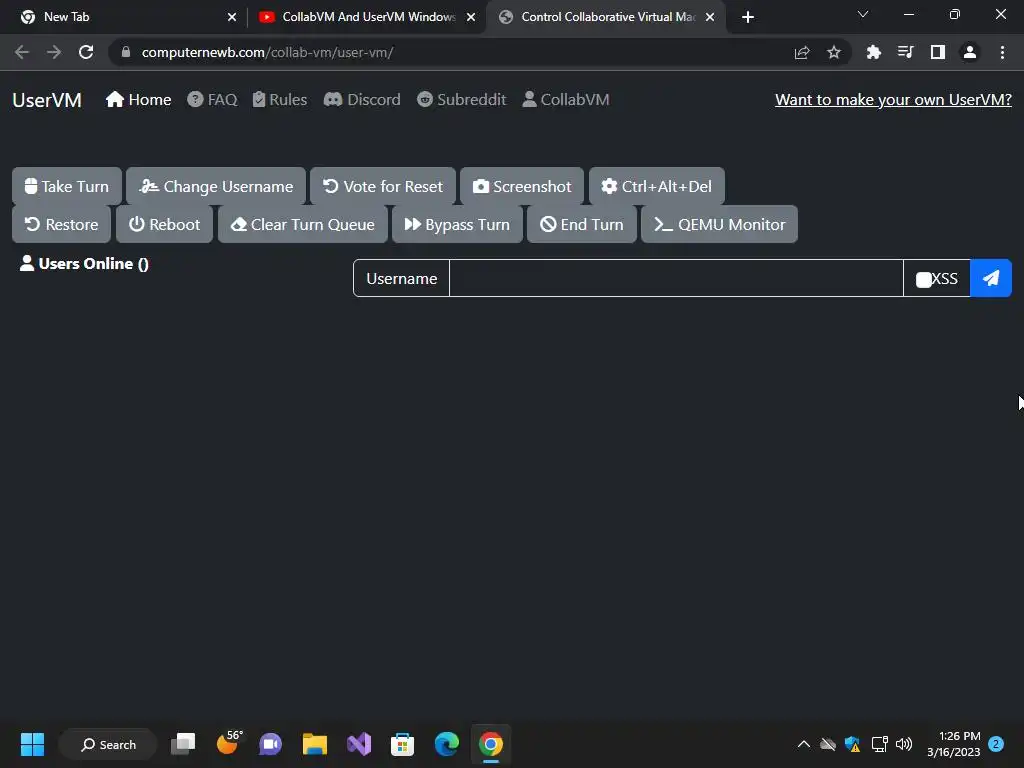
Task: Click the volume speaker icon
Action: pyautogui.click(x=904, y=744)
